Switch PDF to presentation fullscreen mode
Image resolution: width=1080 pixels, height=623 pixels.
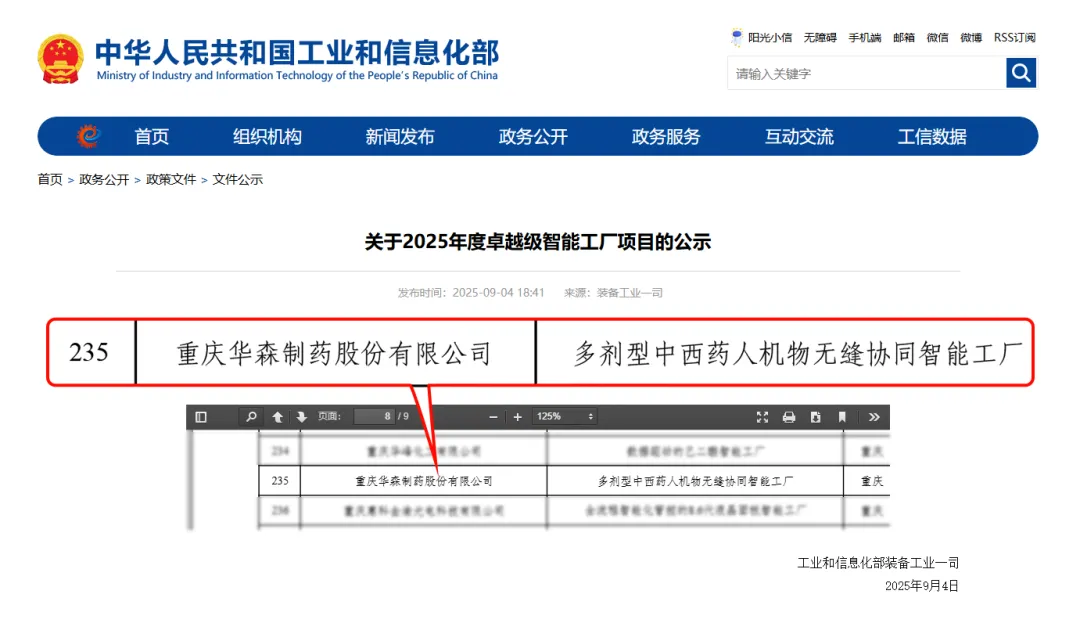coord(763,417)
